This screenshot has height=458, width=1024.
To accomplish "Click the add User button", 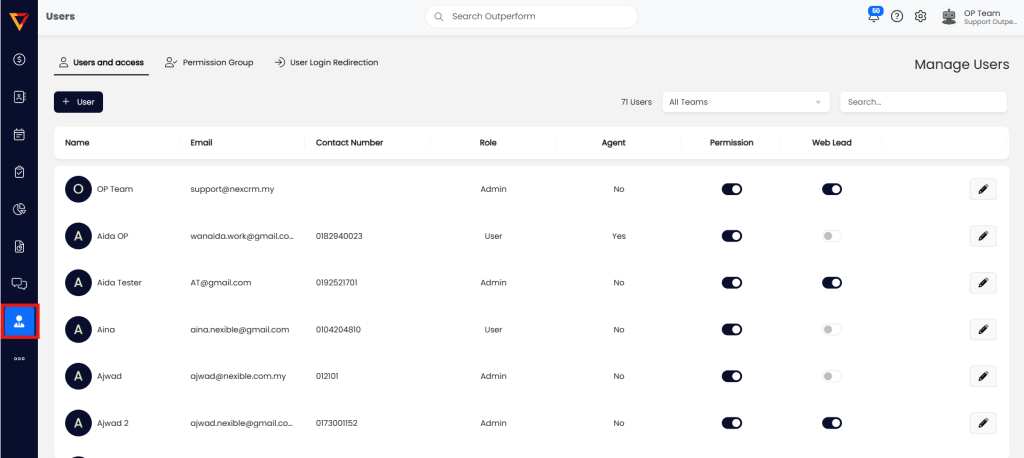I will click(x=78, y=102).
